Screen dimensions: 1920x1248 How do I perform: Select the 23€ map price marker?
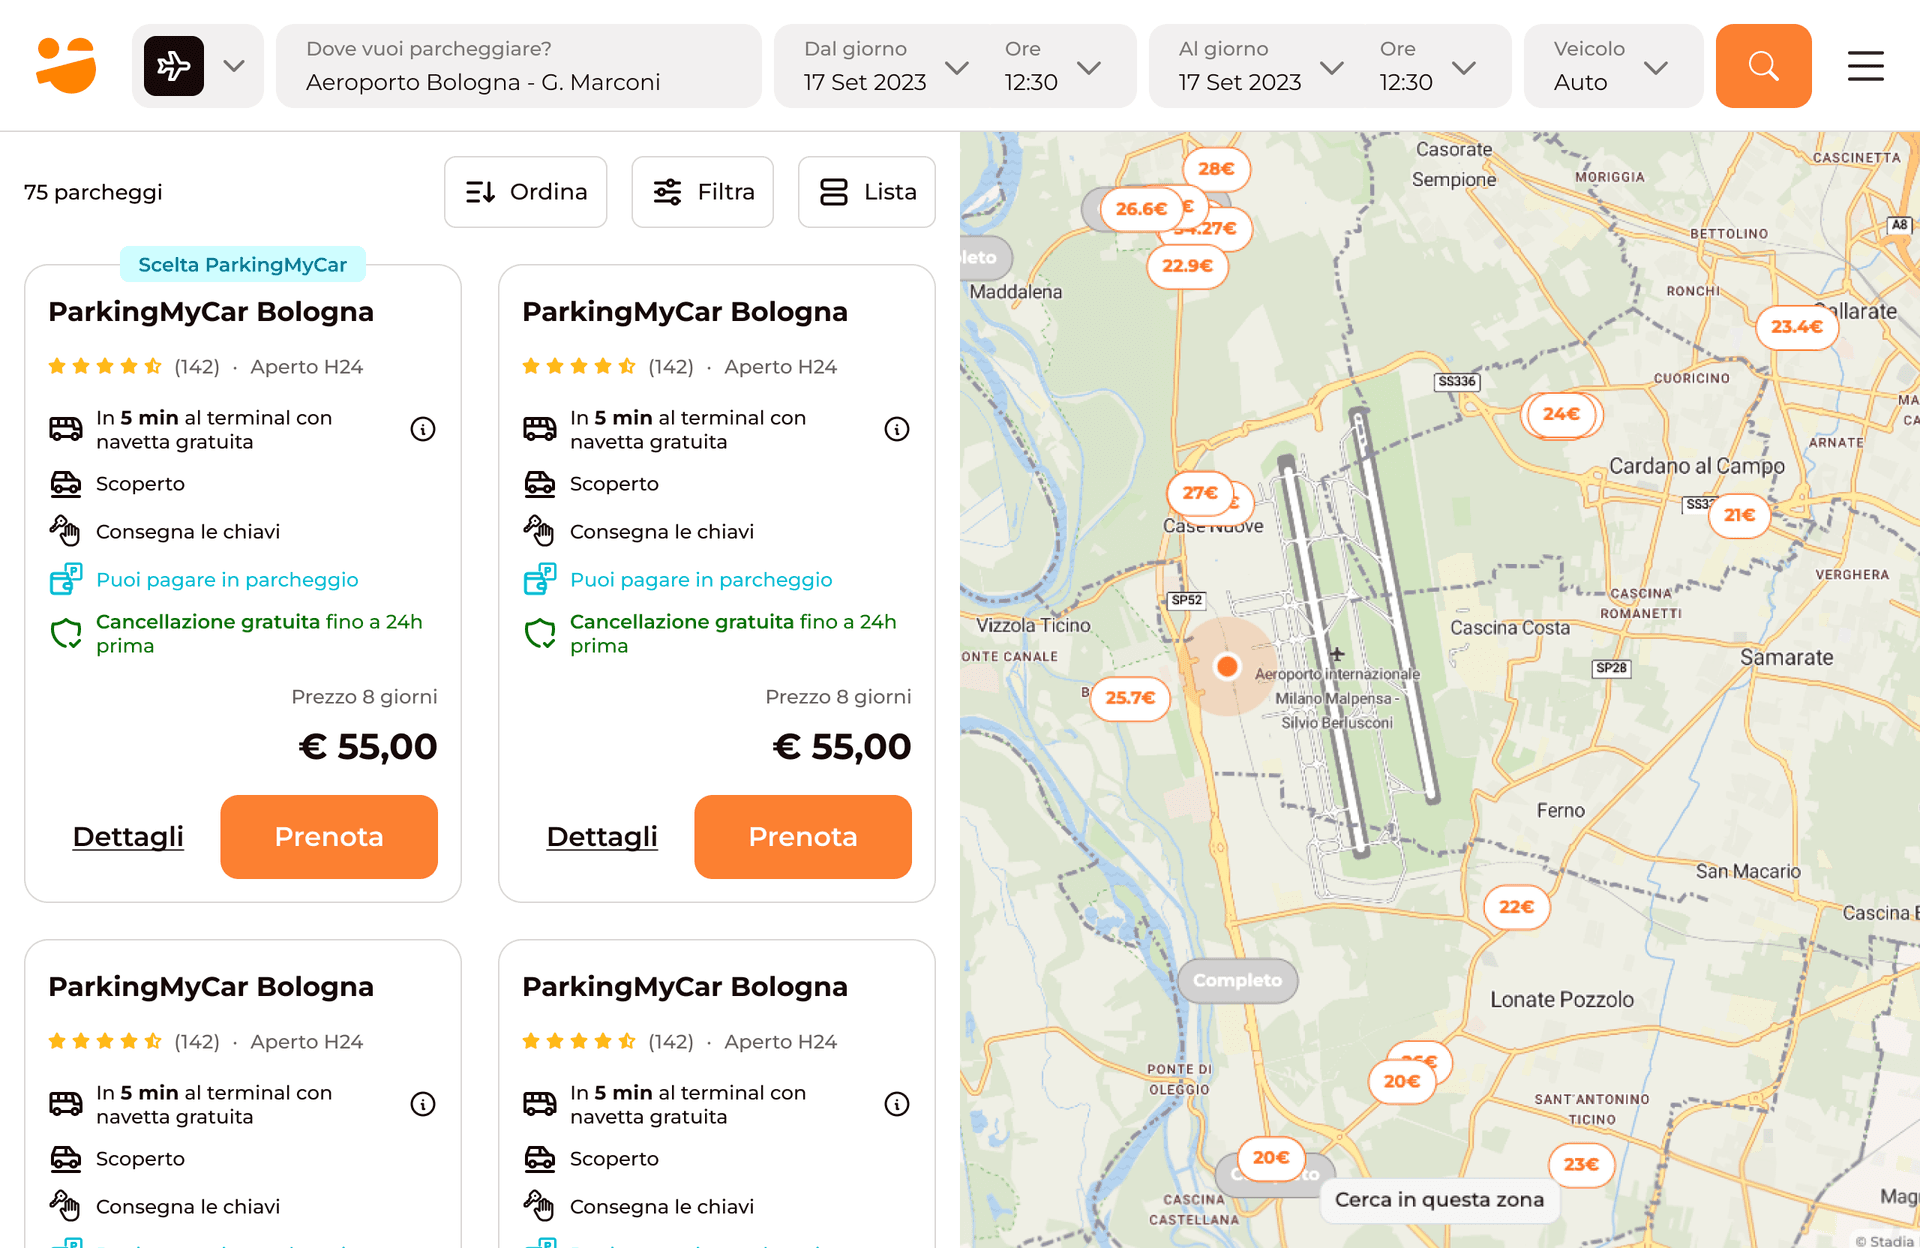pyautogui.click(x=1581, y=1165)
